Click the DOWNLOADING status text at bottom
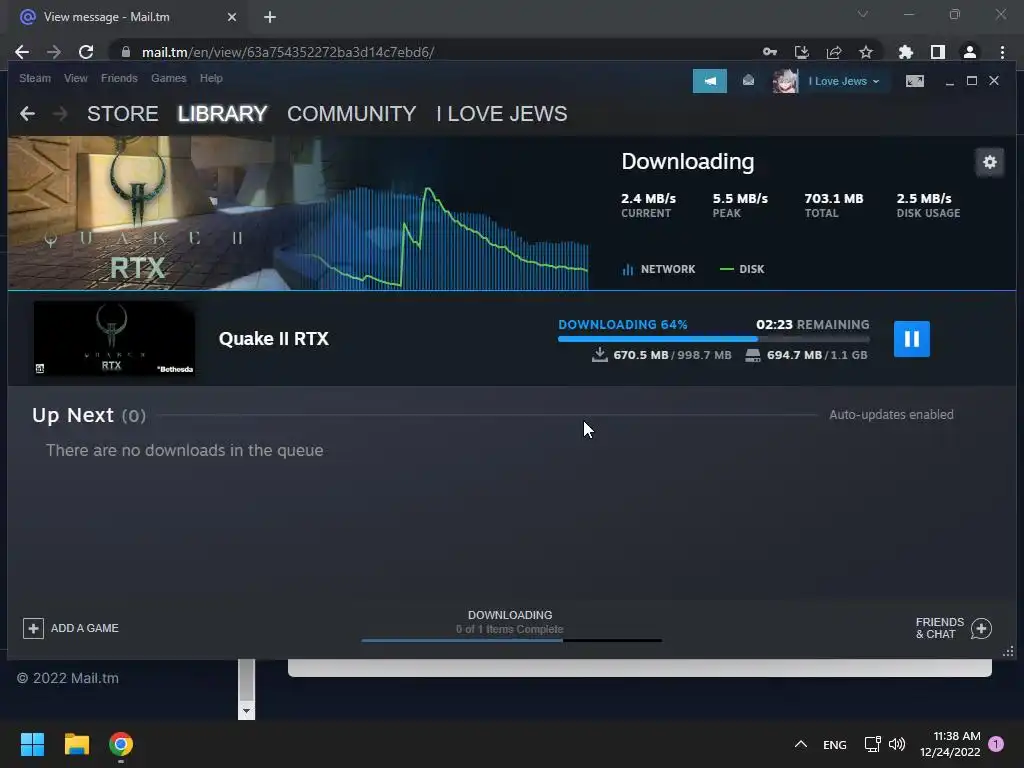The height and width of the screenshot is (768, 1024). (x=510, y=615)
